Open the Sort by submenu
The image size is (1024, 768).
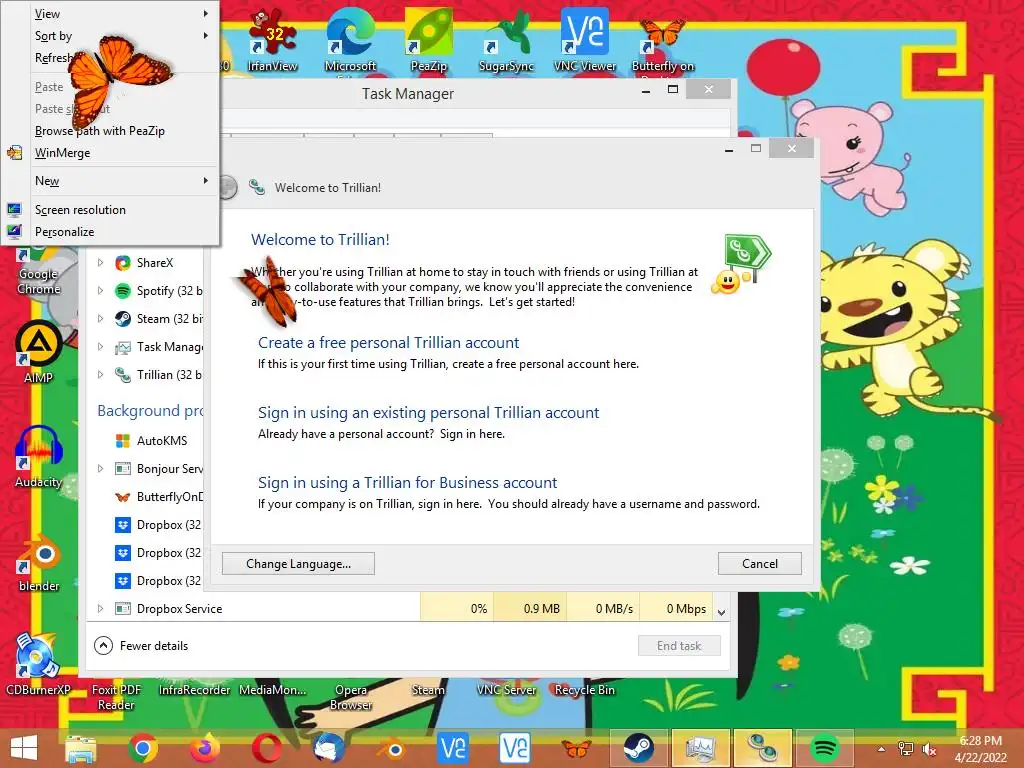point(110,36)
